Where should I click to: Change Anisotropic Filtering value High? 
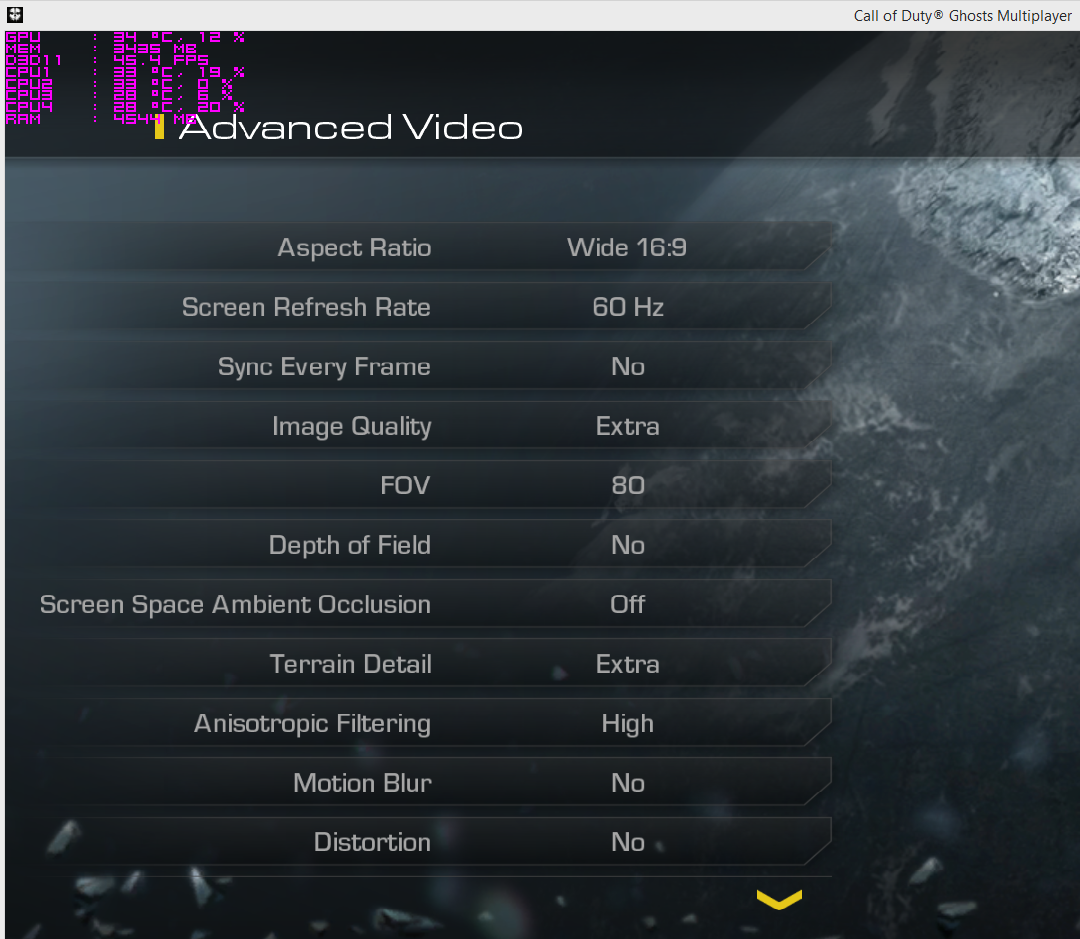627,723
